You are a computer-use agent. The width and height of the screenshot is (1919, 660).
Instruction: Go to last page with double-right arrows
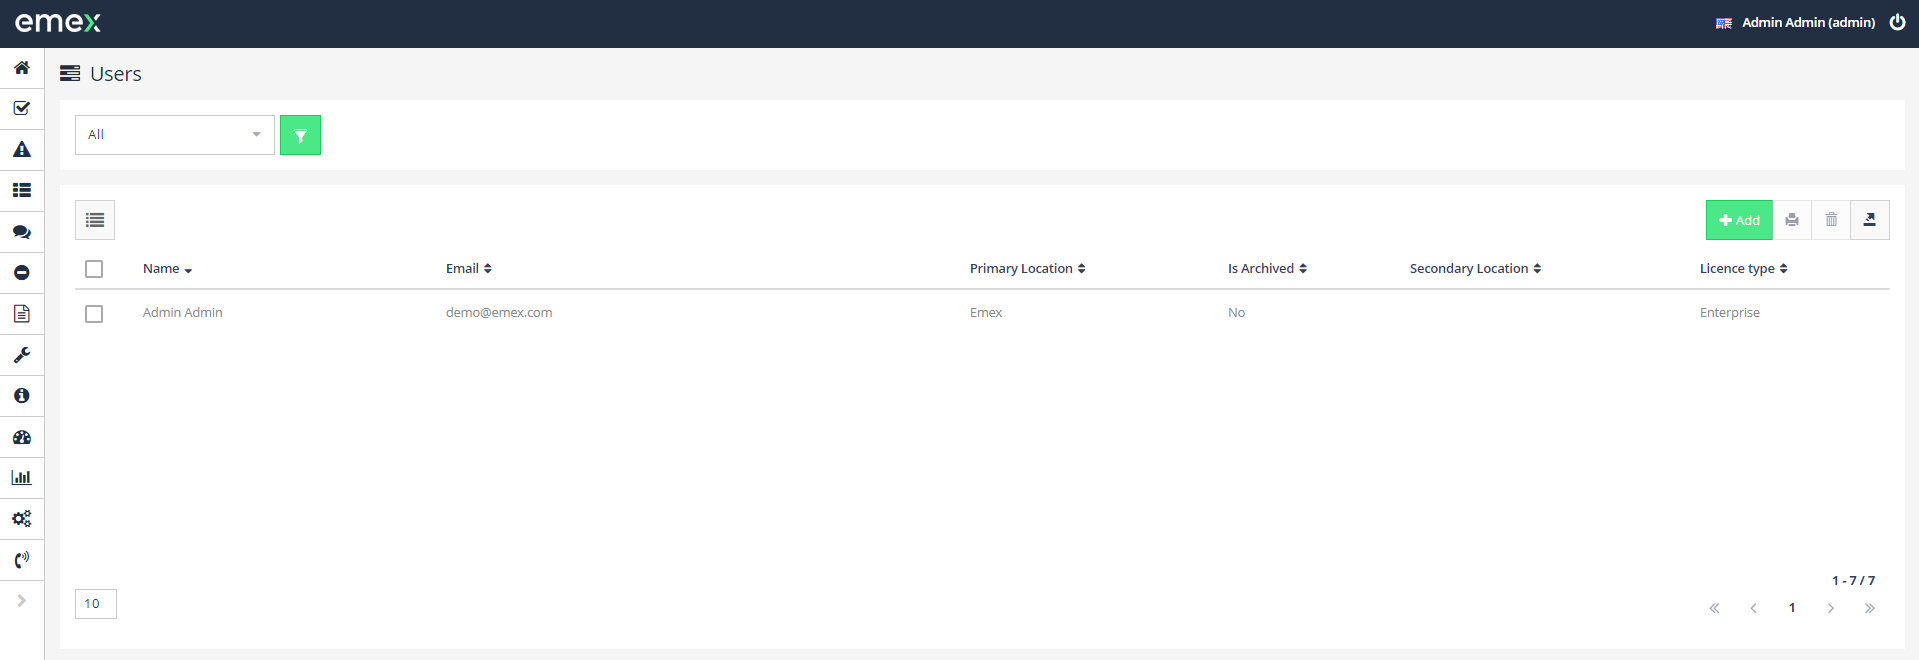(1870, 608)
